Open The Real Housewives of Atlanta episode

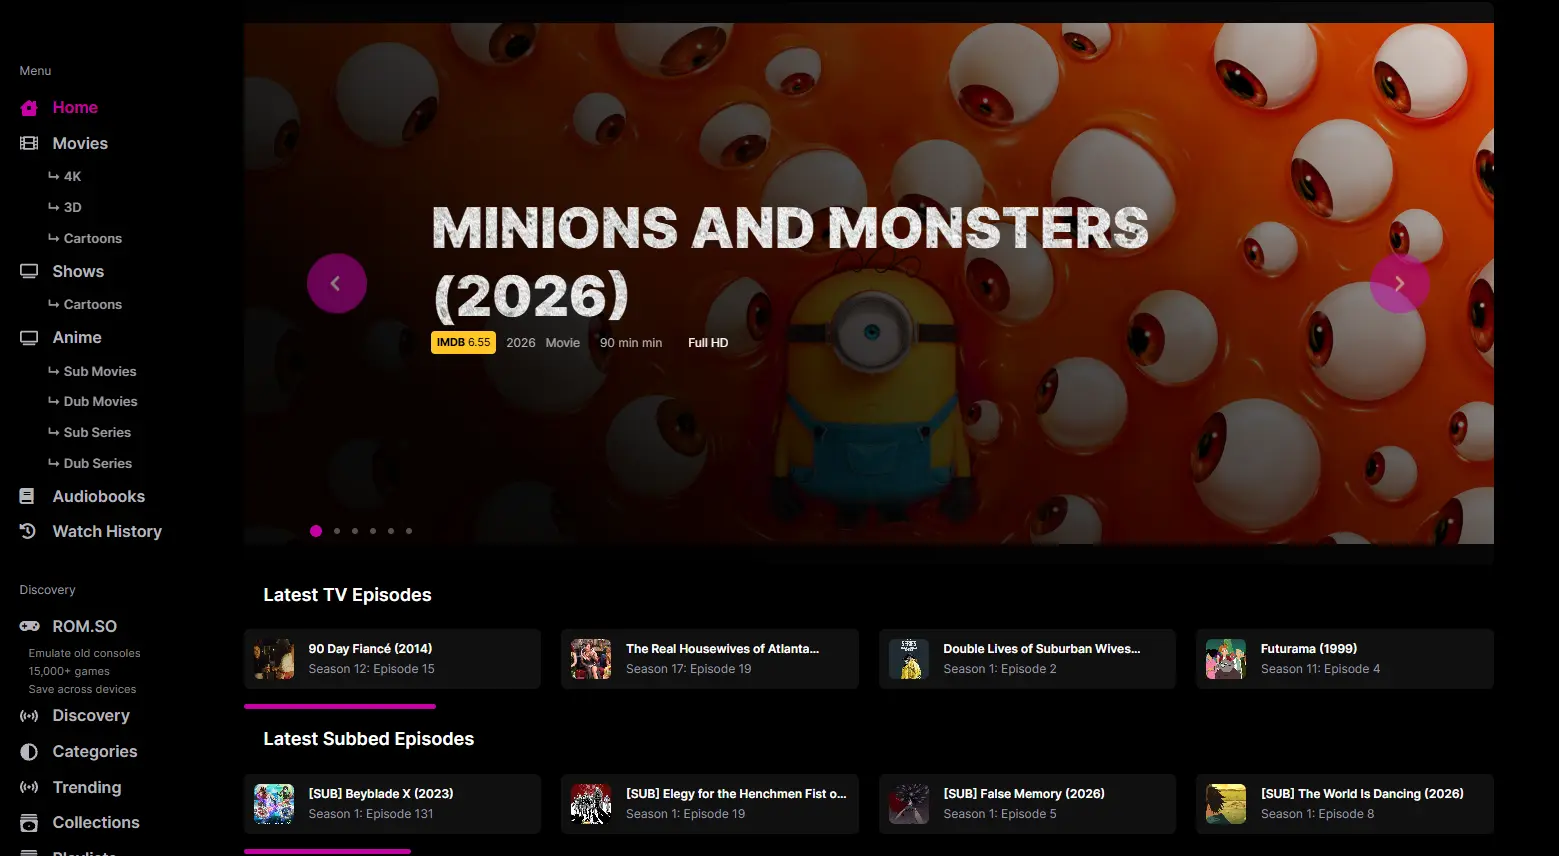(x=710, y=659)
